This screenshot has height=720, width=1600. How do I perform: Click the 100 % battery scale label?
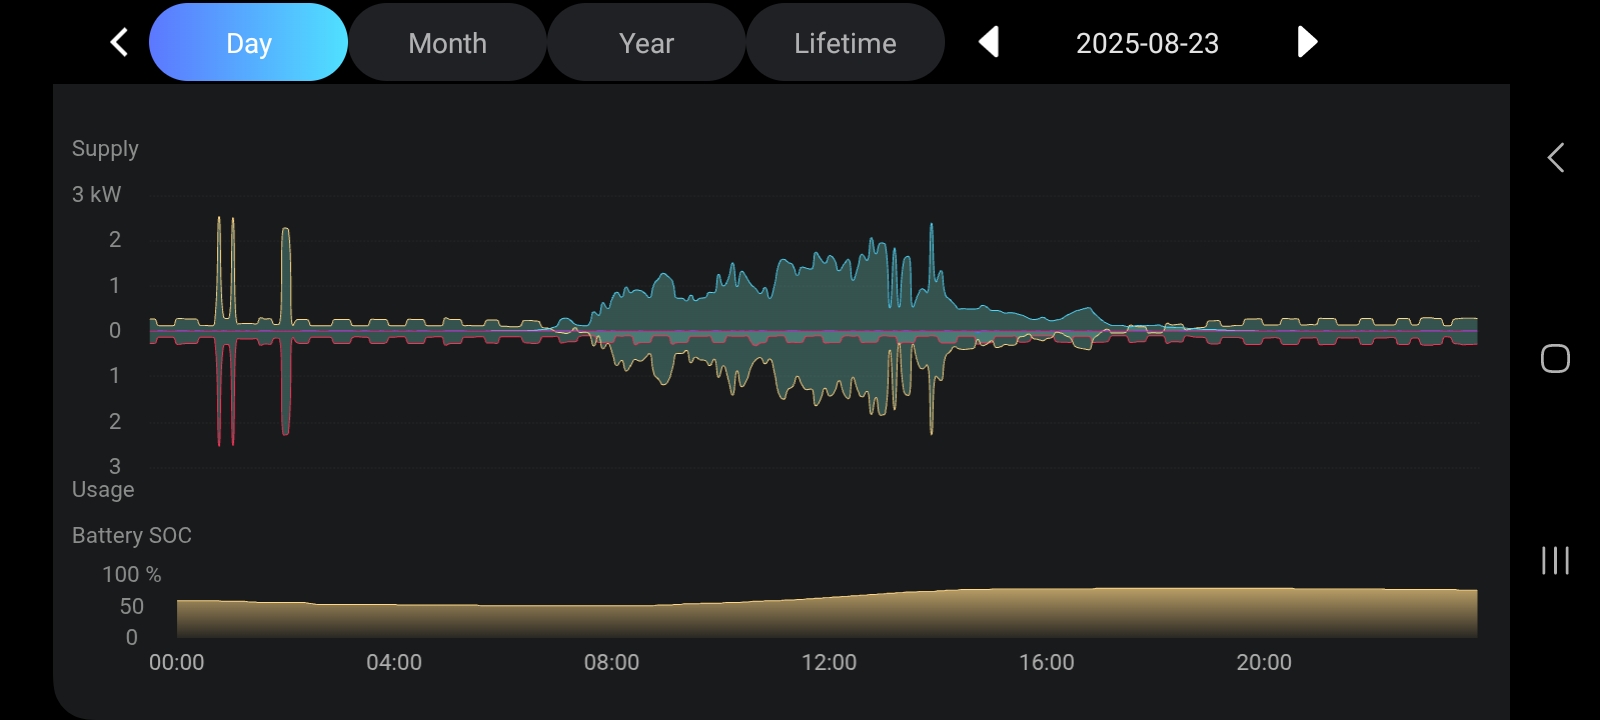pos(131,575)
